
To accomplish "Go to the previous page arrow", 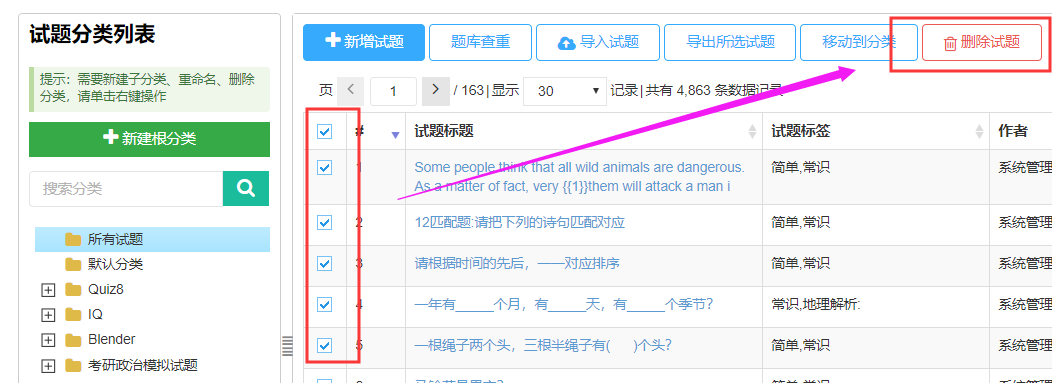I will (350, 91).
